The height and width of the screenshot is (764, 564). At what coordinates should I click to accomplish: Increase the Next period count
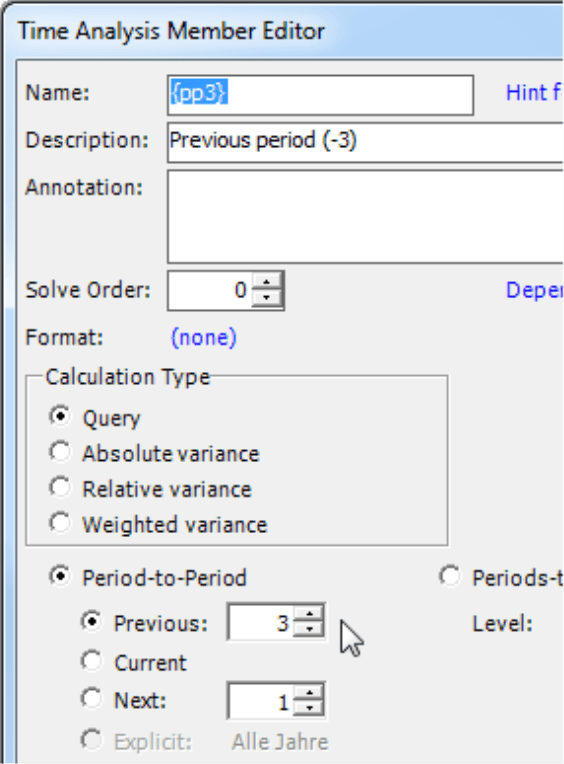(309, 693)
